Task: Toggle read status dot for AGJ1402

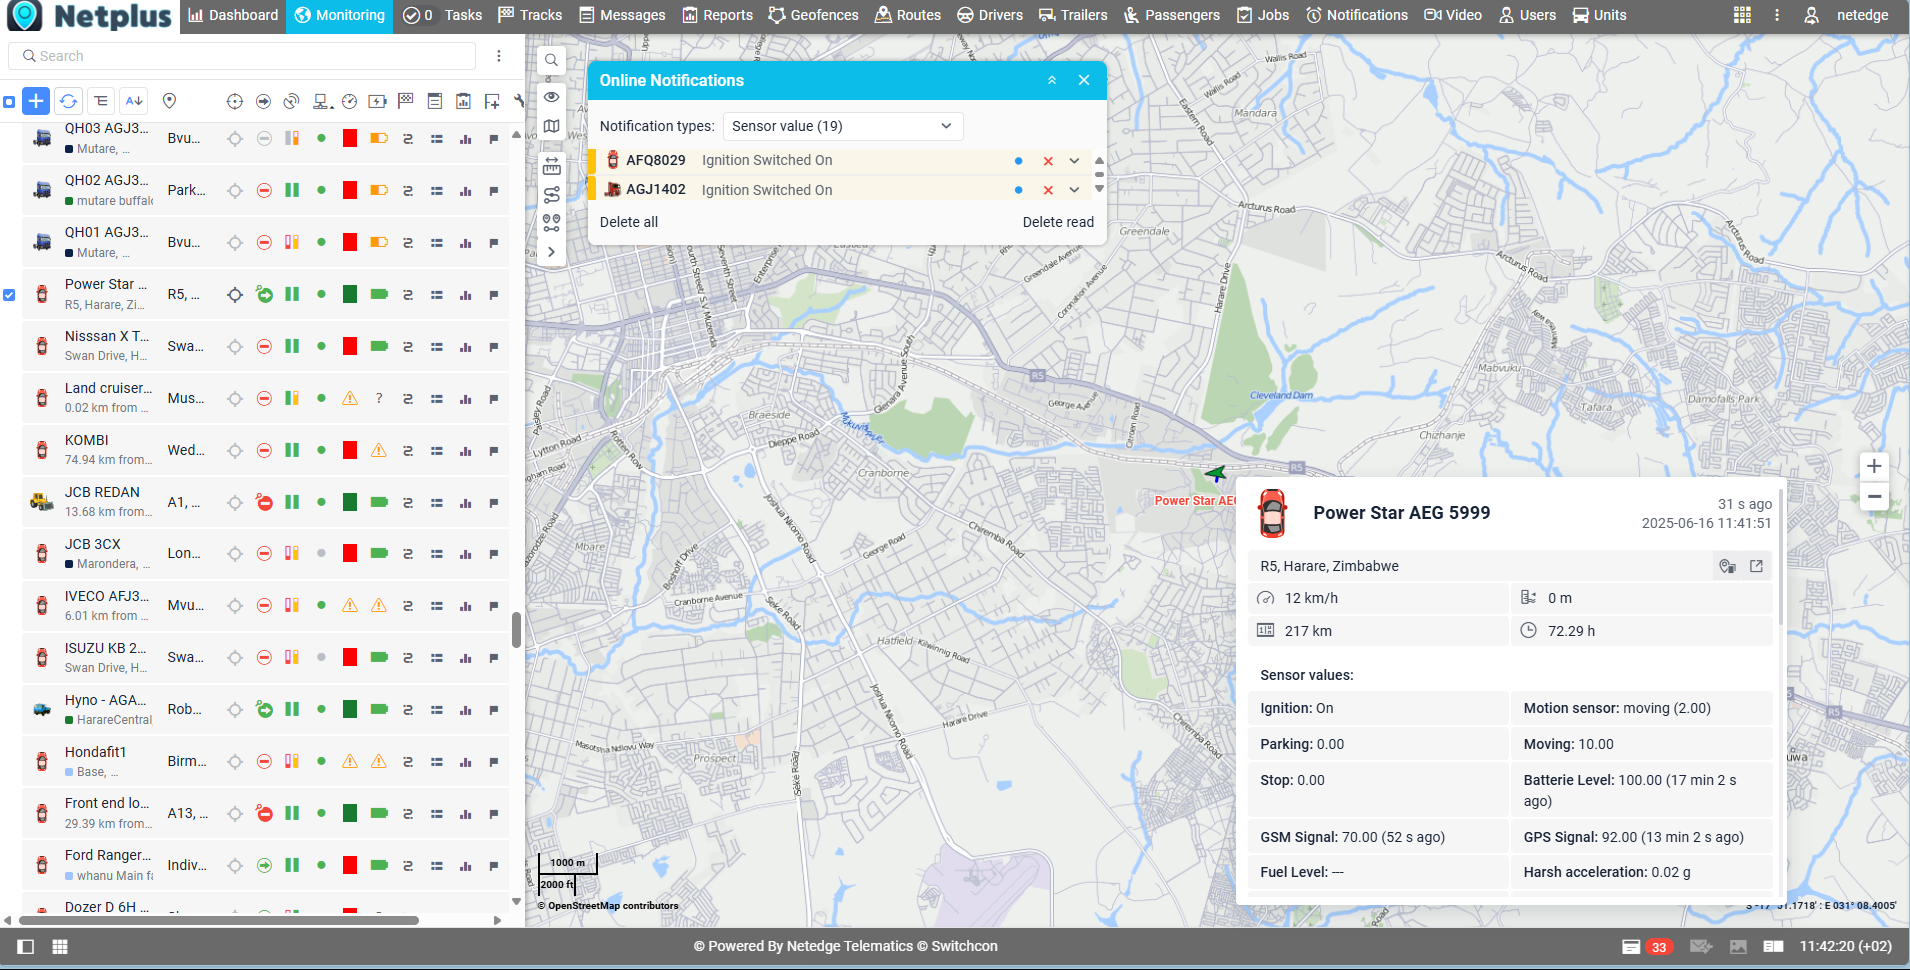Action: click(1018, 190)
